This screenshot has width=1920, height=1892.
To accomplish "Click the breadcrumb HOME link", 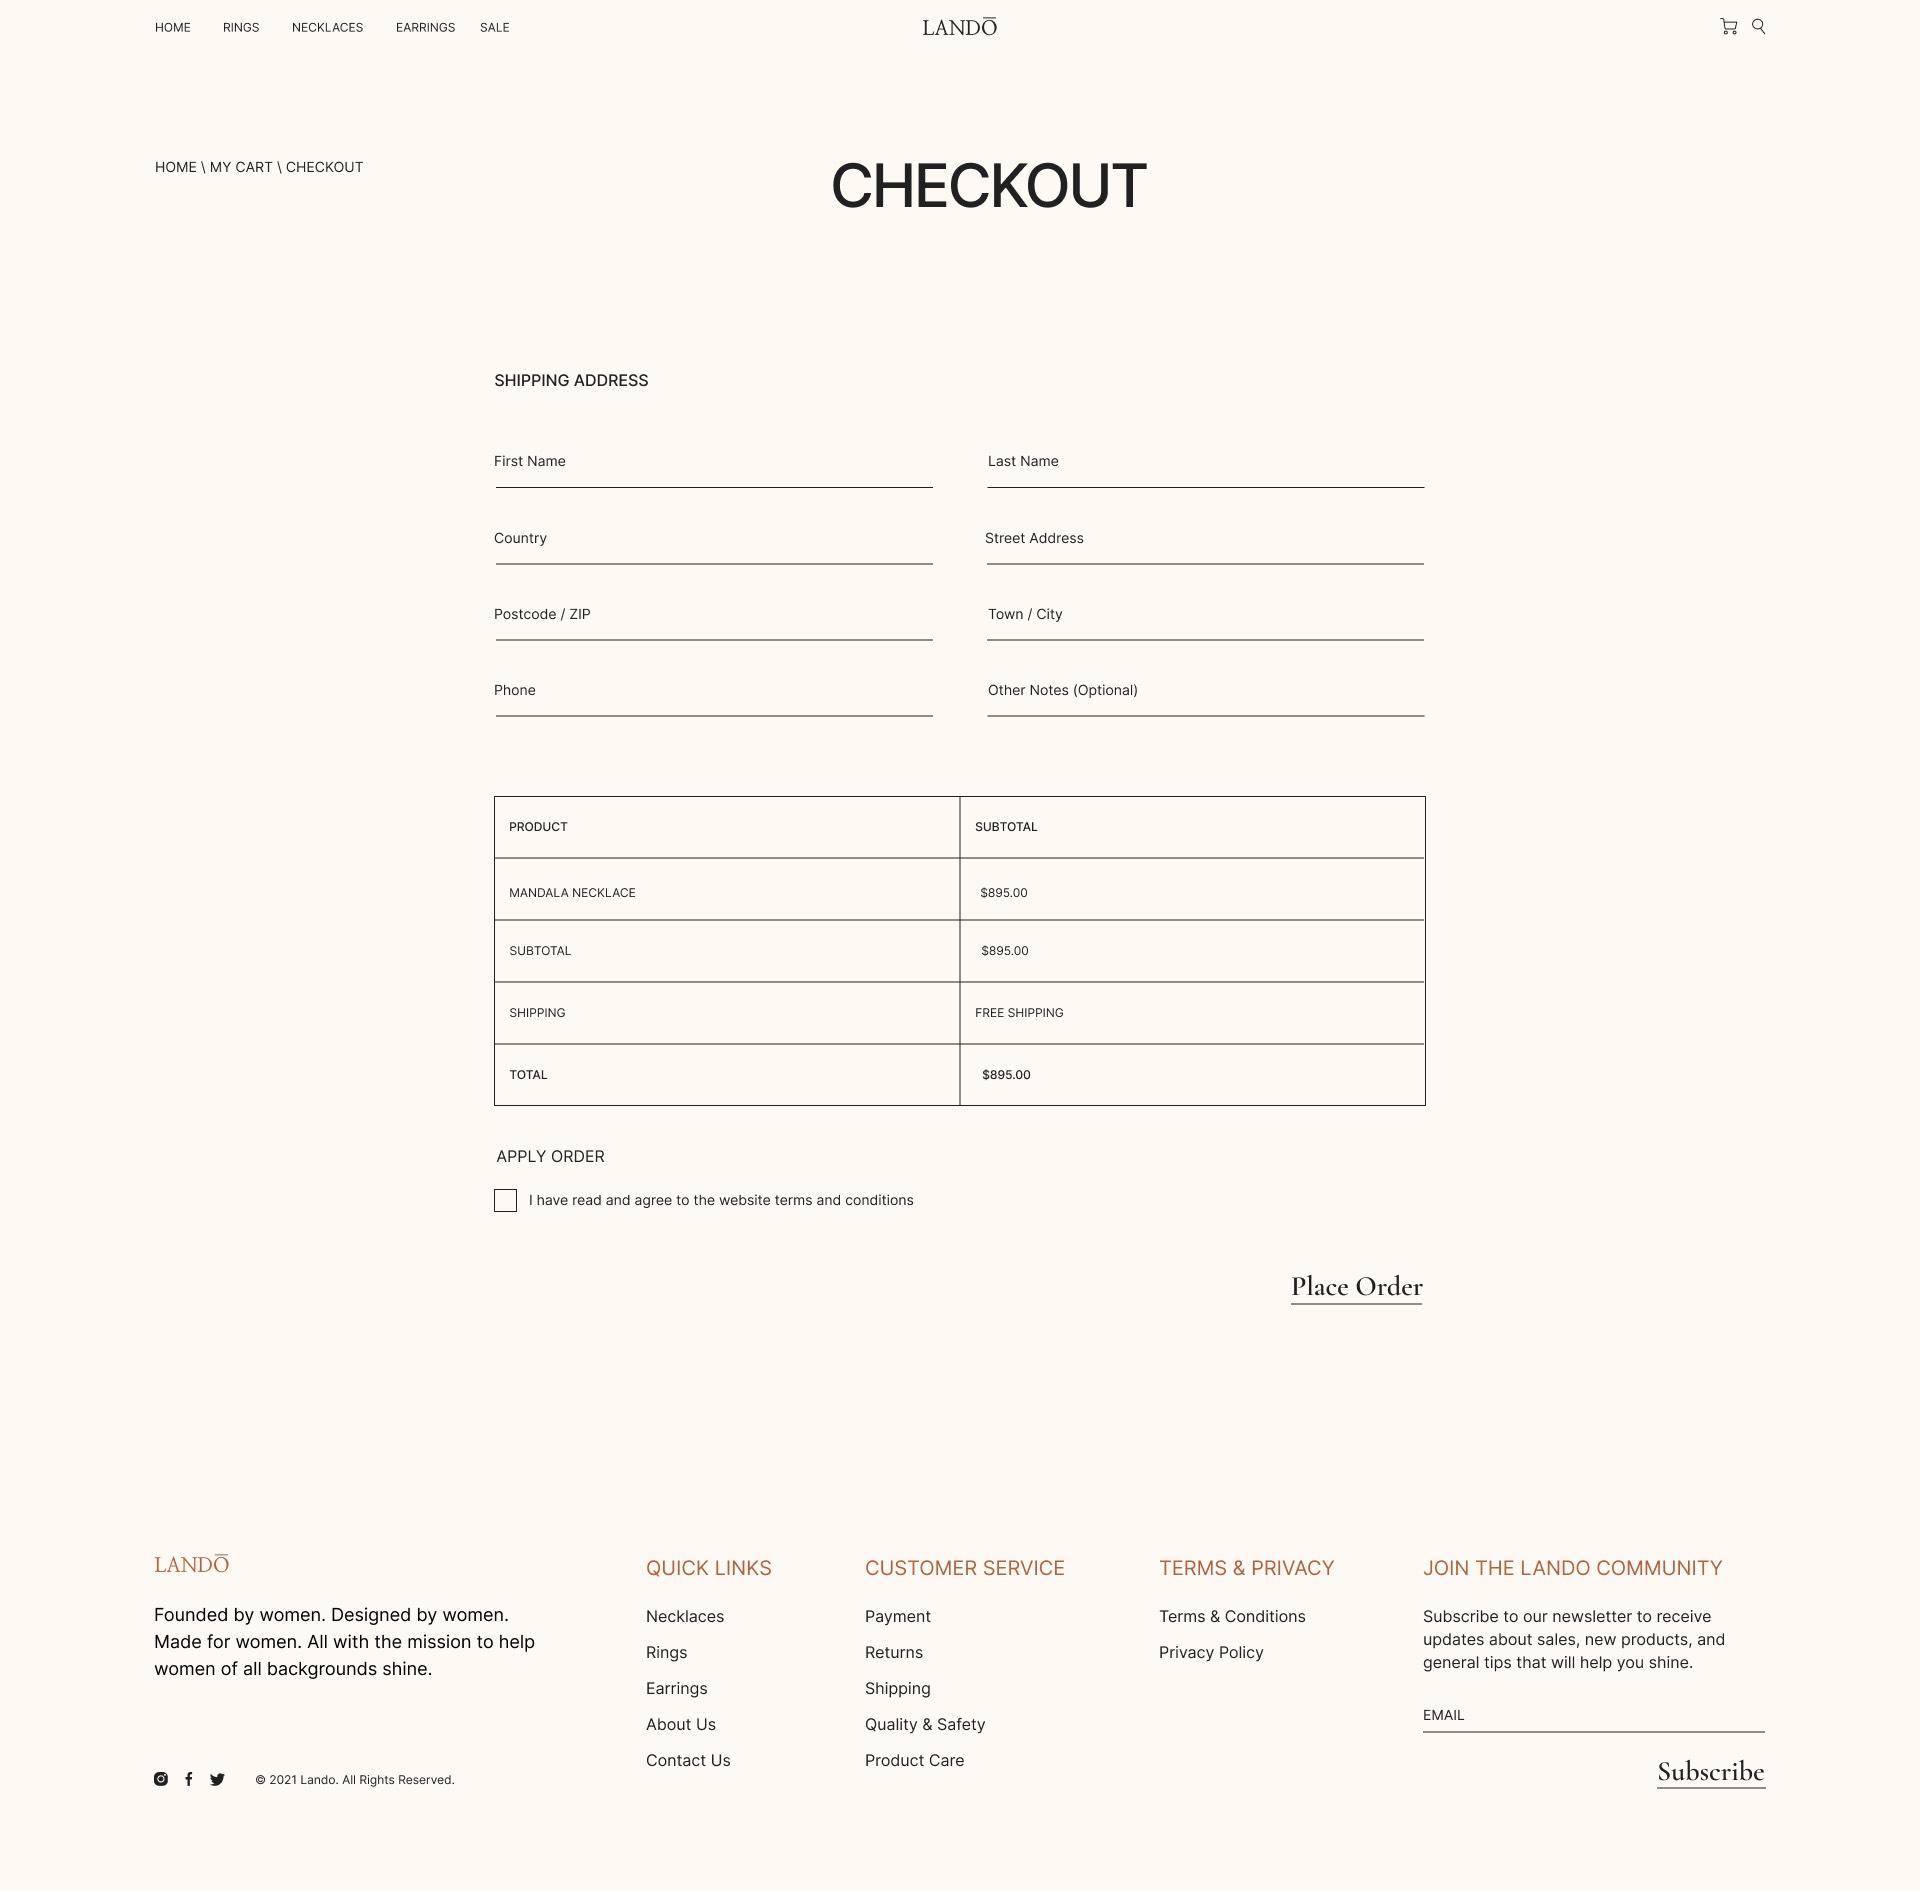I will [177, 168].
